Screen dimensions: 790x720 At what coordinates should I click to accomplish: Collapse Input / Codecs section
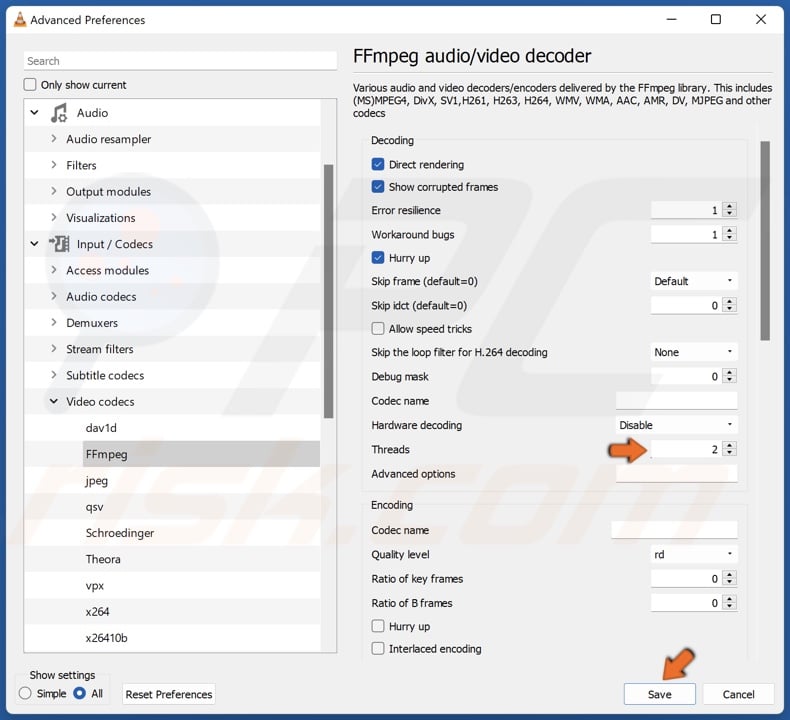pyautogui.click(x=34, y=244)
